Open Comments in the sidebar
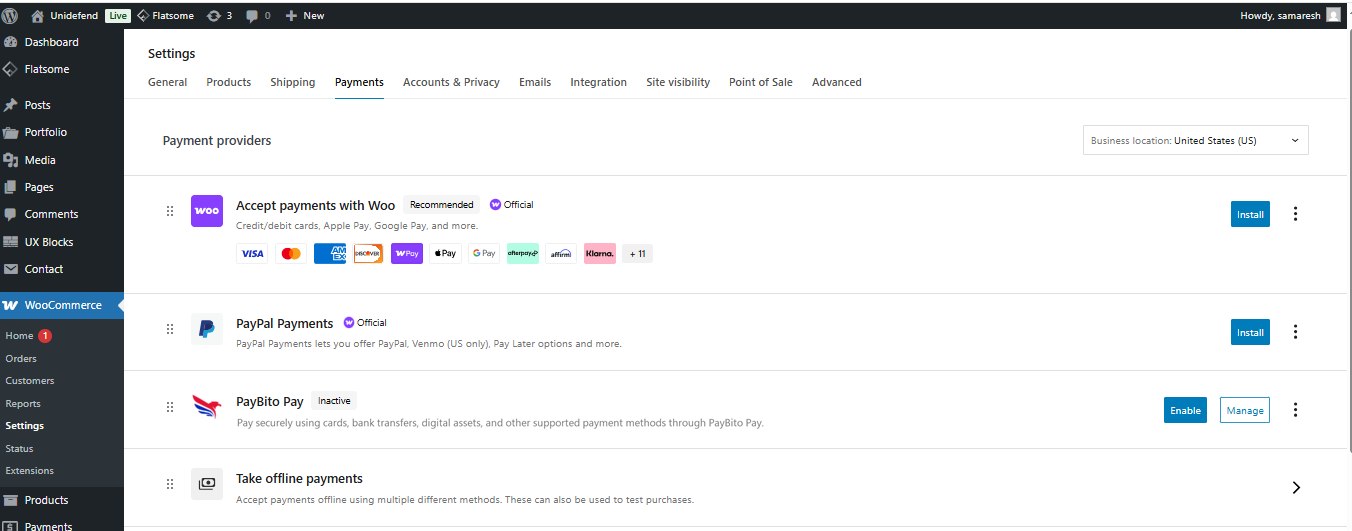This screenshot has width=1352, height=531. click(x=62, y=214)
